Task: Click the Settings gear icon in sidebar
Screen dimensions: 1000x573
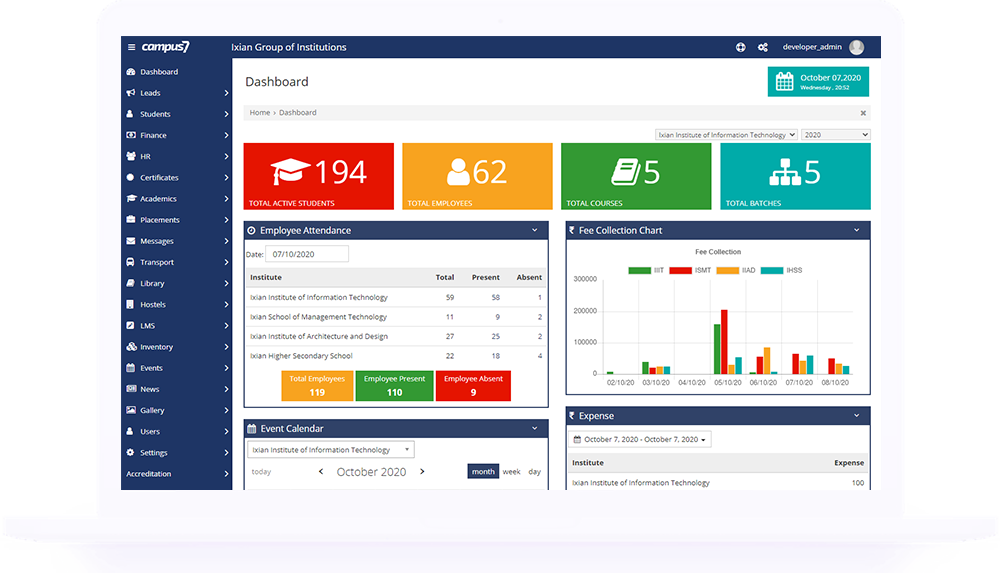Action: [130, 452]
